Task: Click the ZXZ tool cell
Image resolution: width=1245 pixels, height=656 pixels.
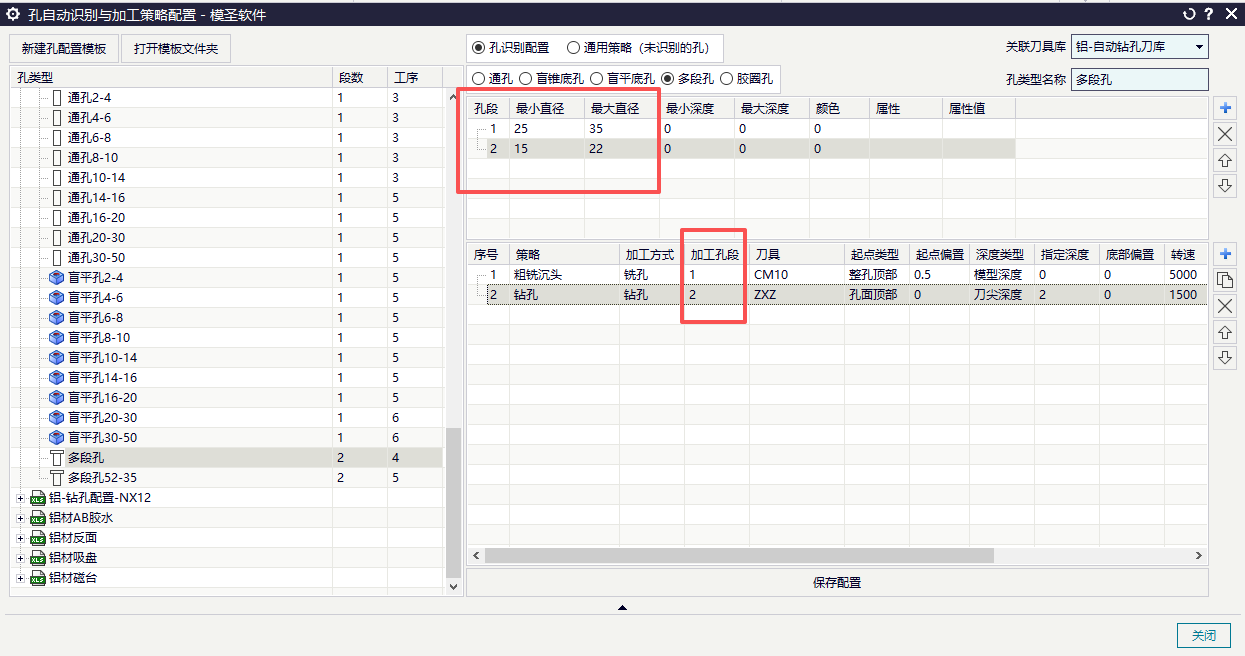Action: pyautogui.click(x=796, y=294)
